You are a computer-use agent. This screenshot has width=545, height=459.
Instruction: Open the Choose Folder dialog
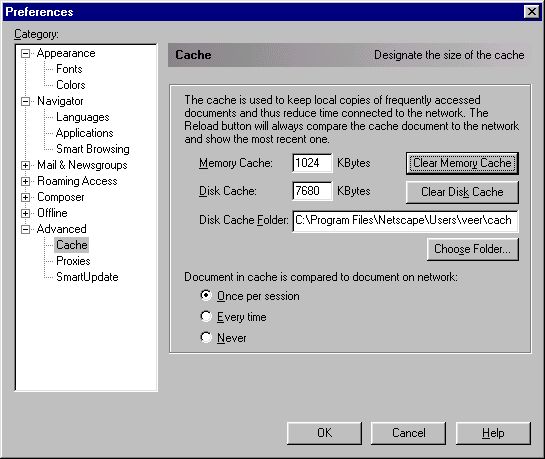[473, 249]
